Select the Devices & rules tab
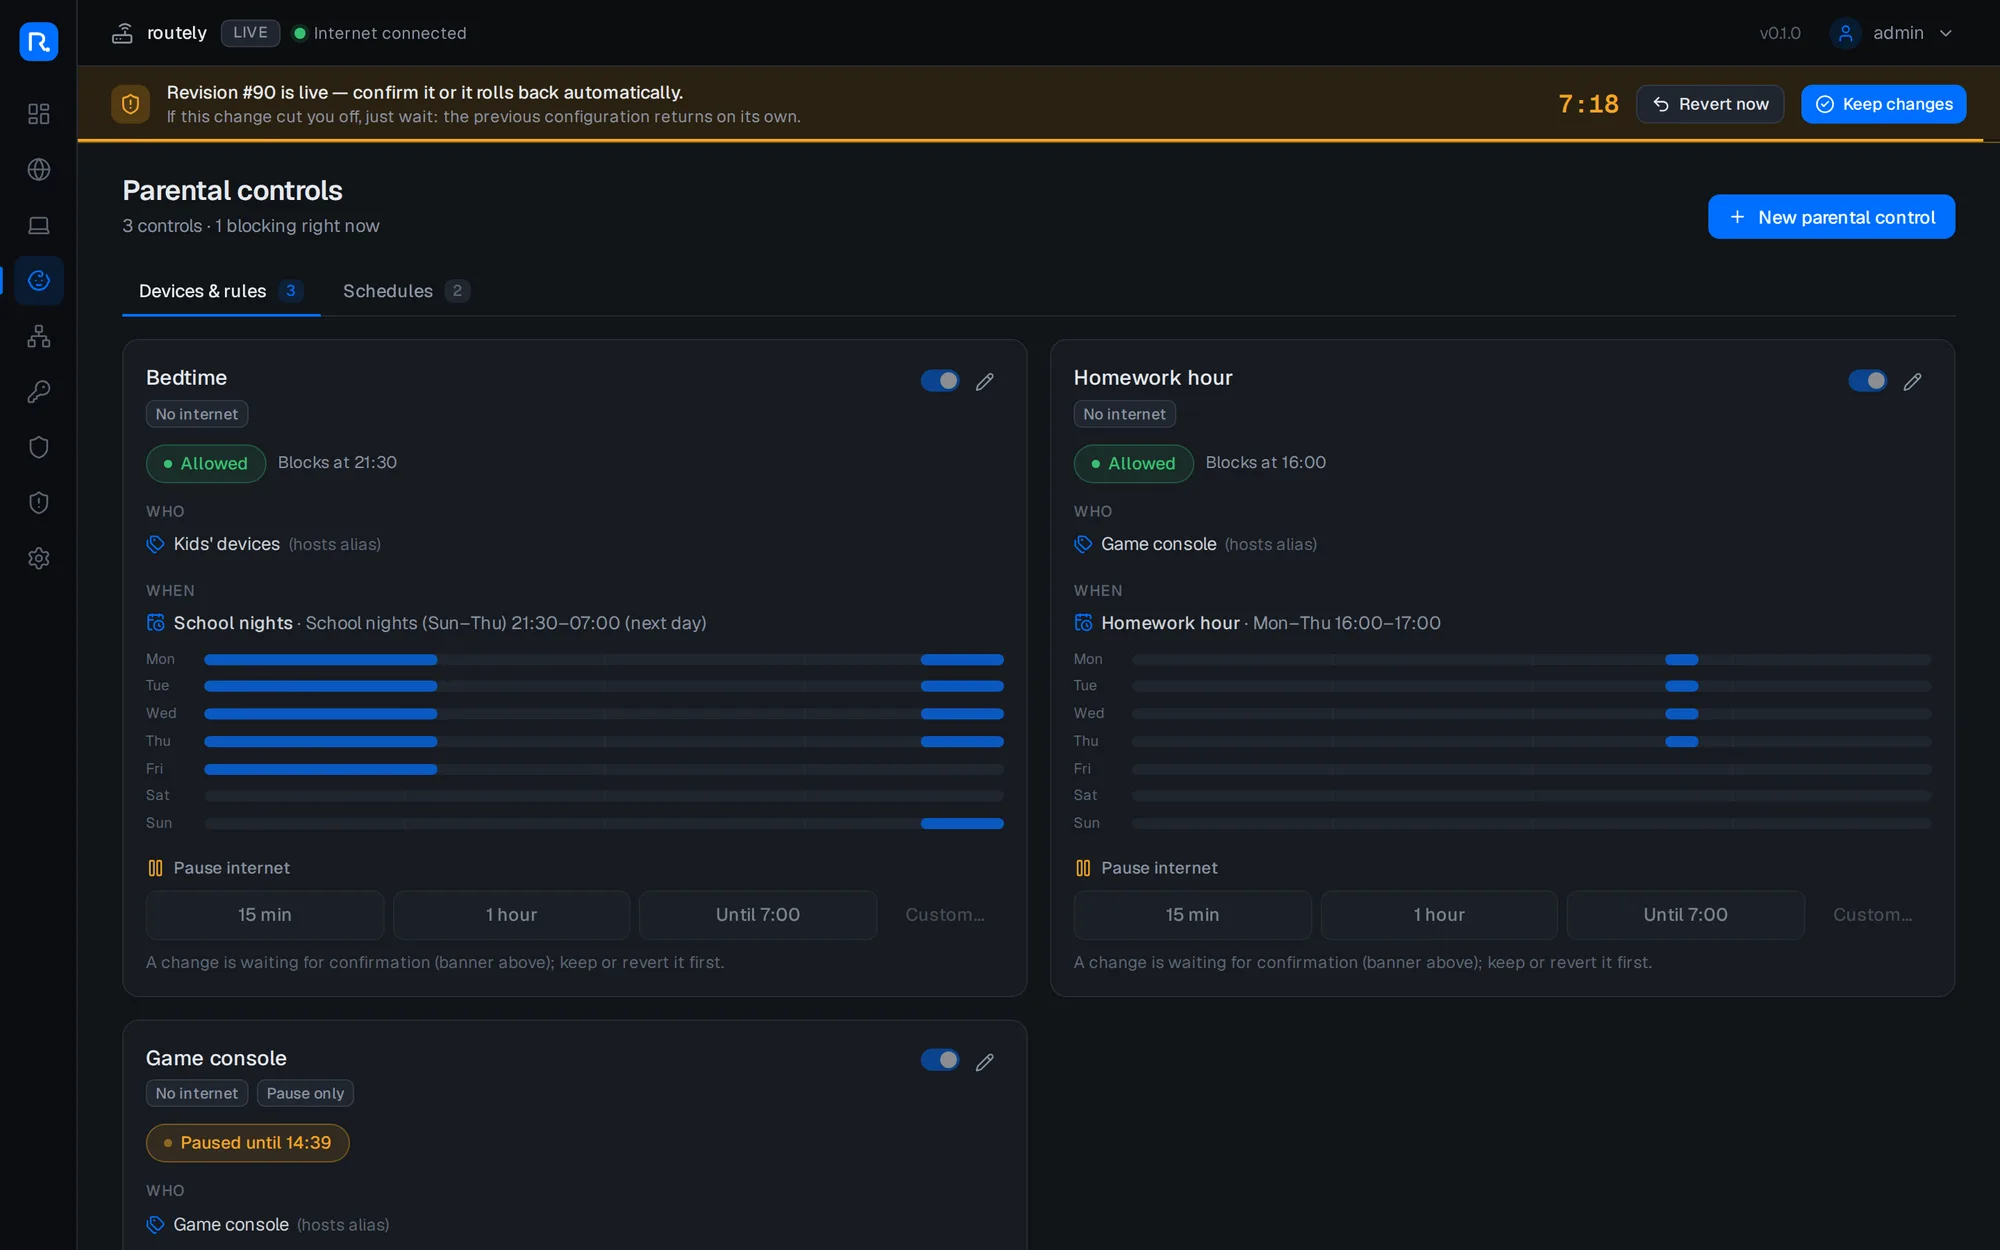 coord(221,291)
